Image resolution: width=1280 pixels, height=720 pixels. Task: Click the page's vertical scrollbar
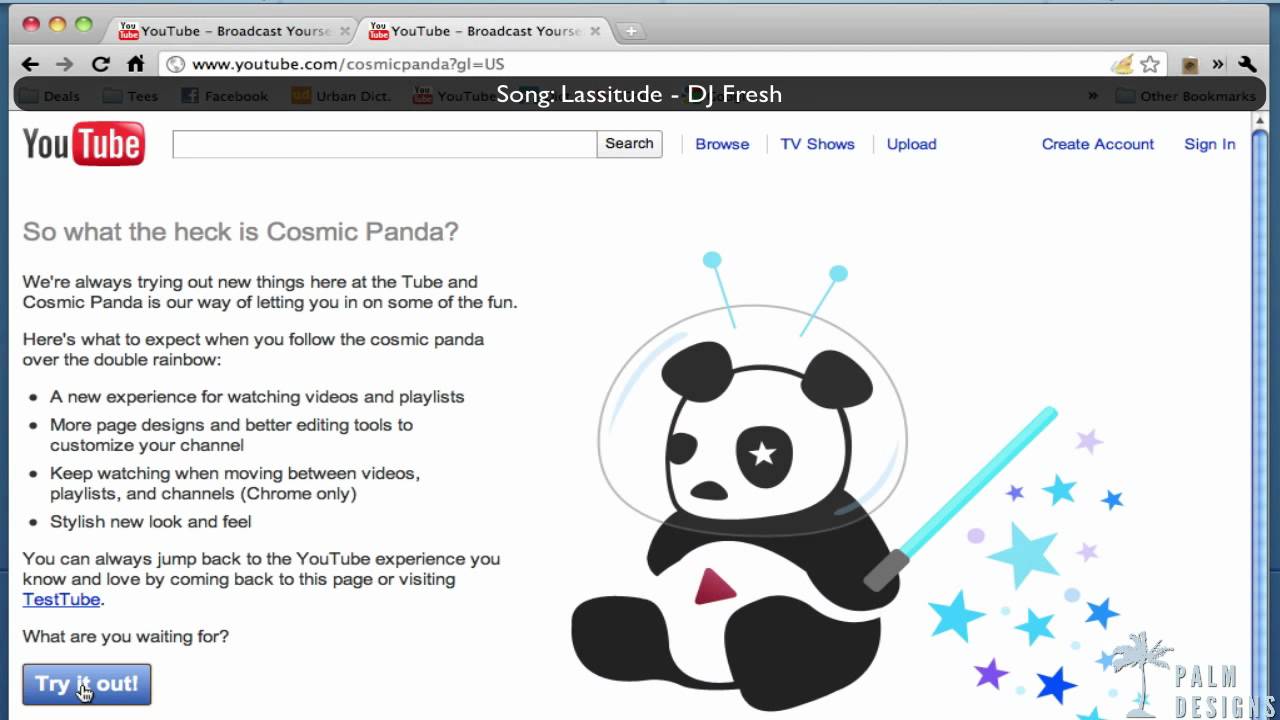click(x=1260, y=415)
